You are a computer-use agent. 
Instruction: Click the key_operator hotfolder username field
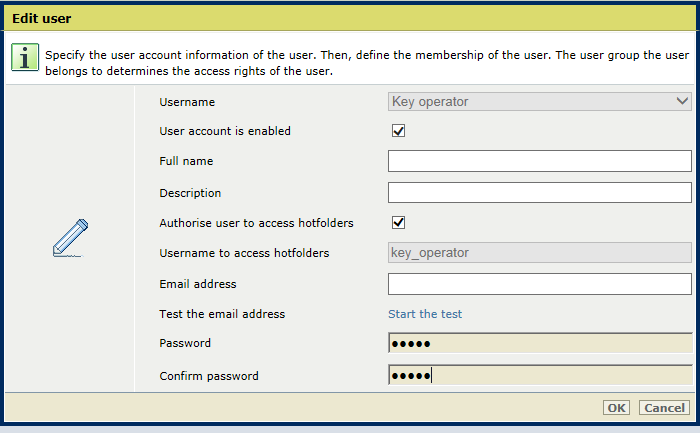coord(539,253)
